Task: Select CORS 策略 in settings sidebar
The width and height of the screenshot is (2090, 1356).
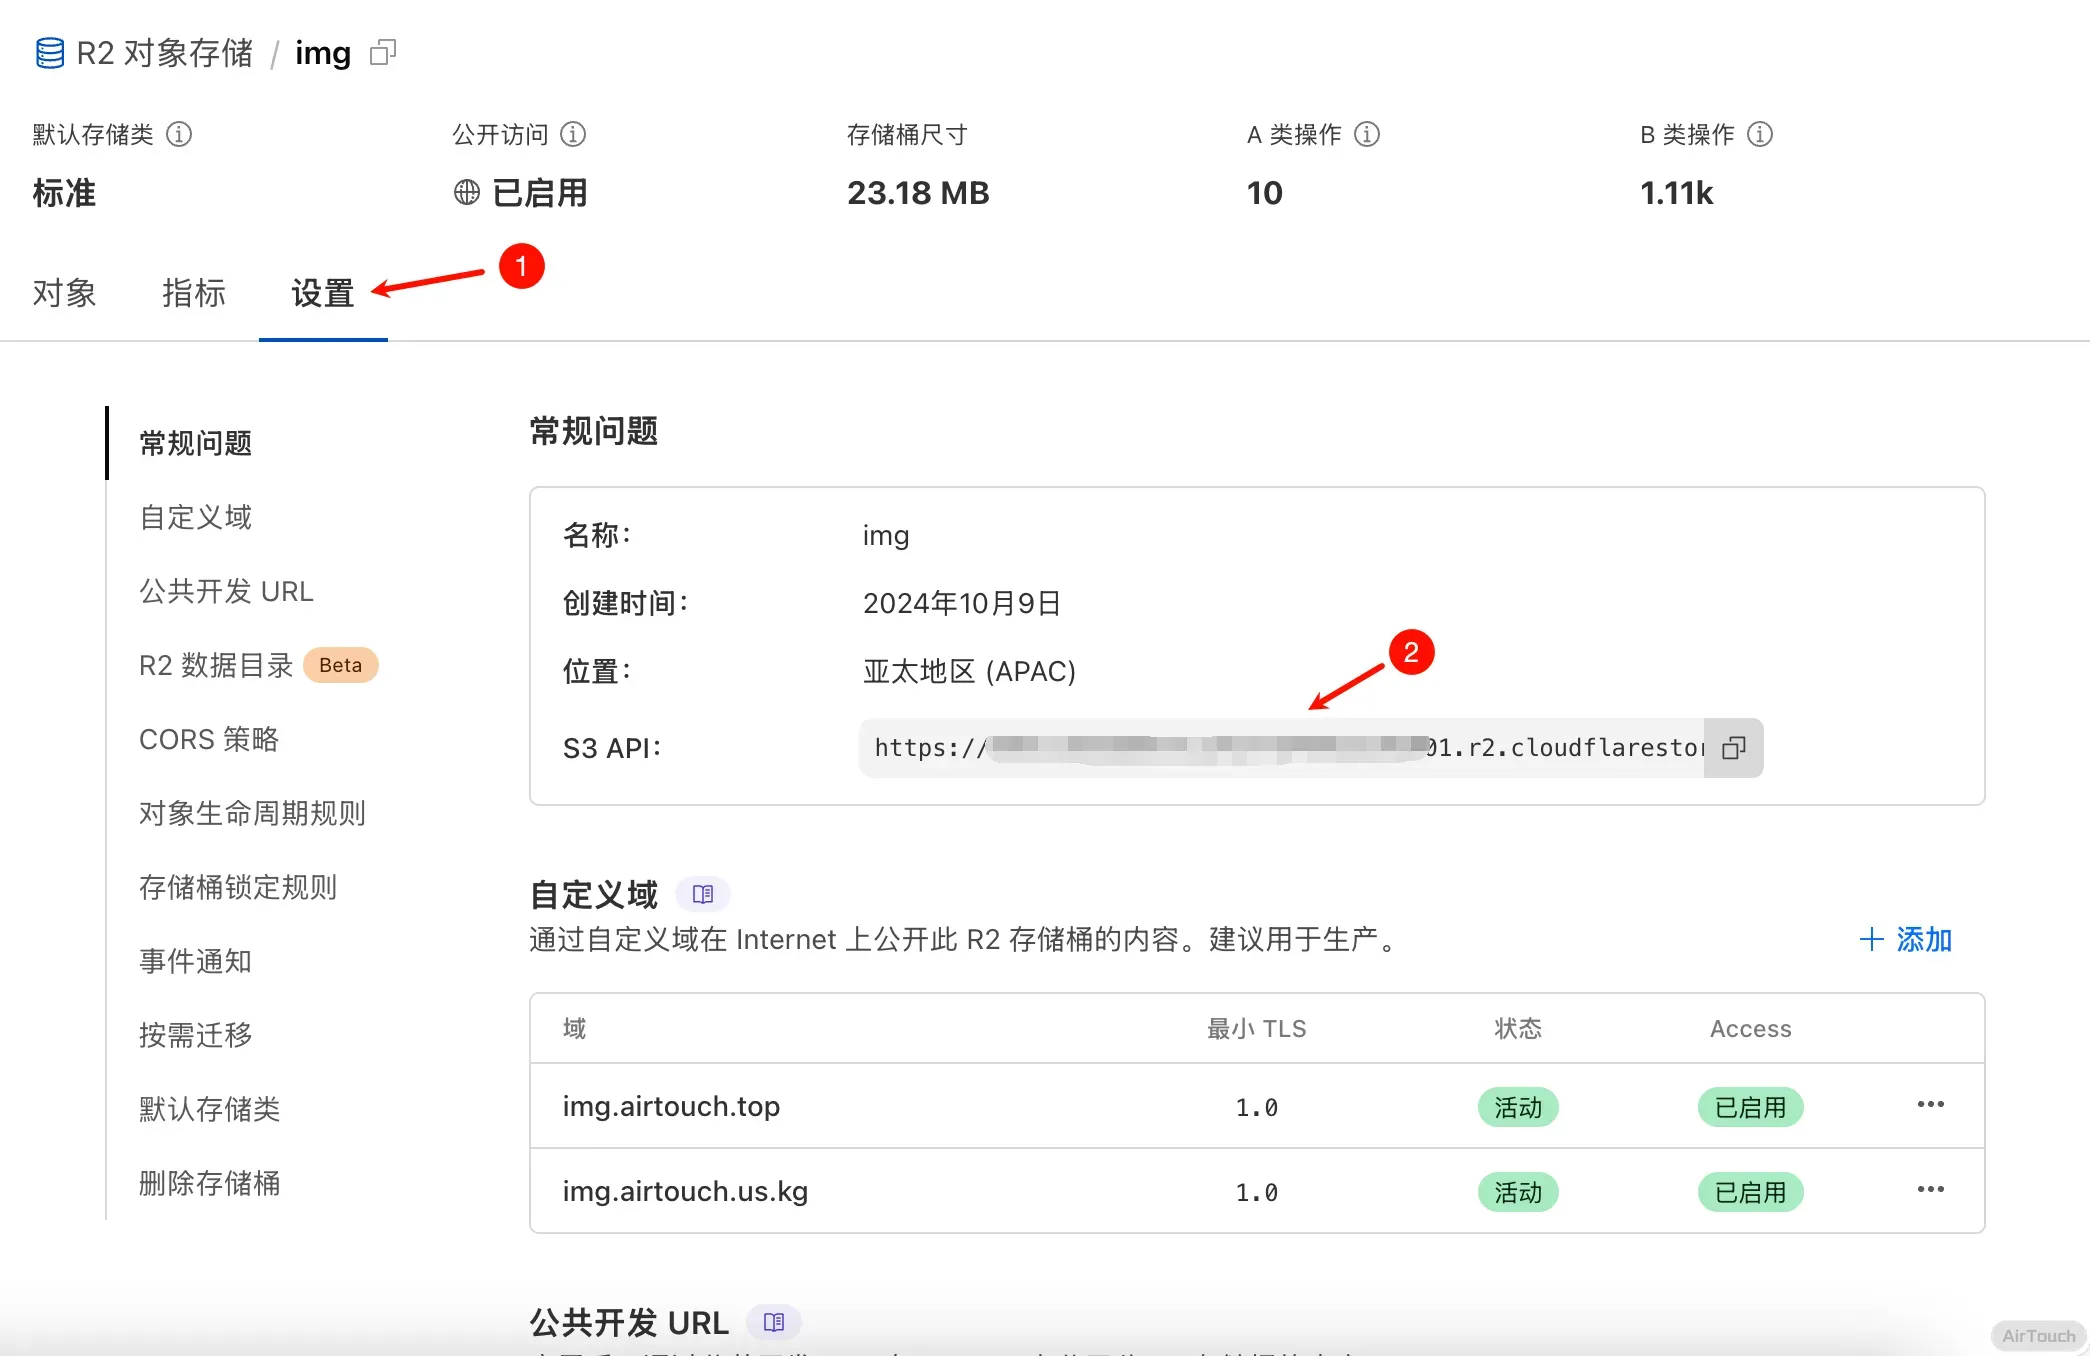Action: pos(209,739)
